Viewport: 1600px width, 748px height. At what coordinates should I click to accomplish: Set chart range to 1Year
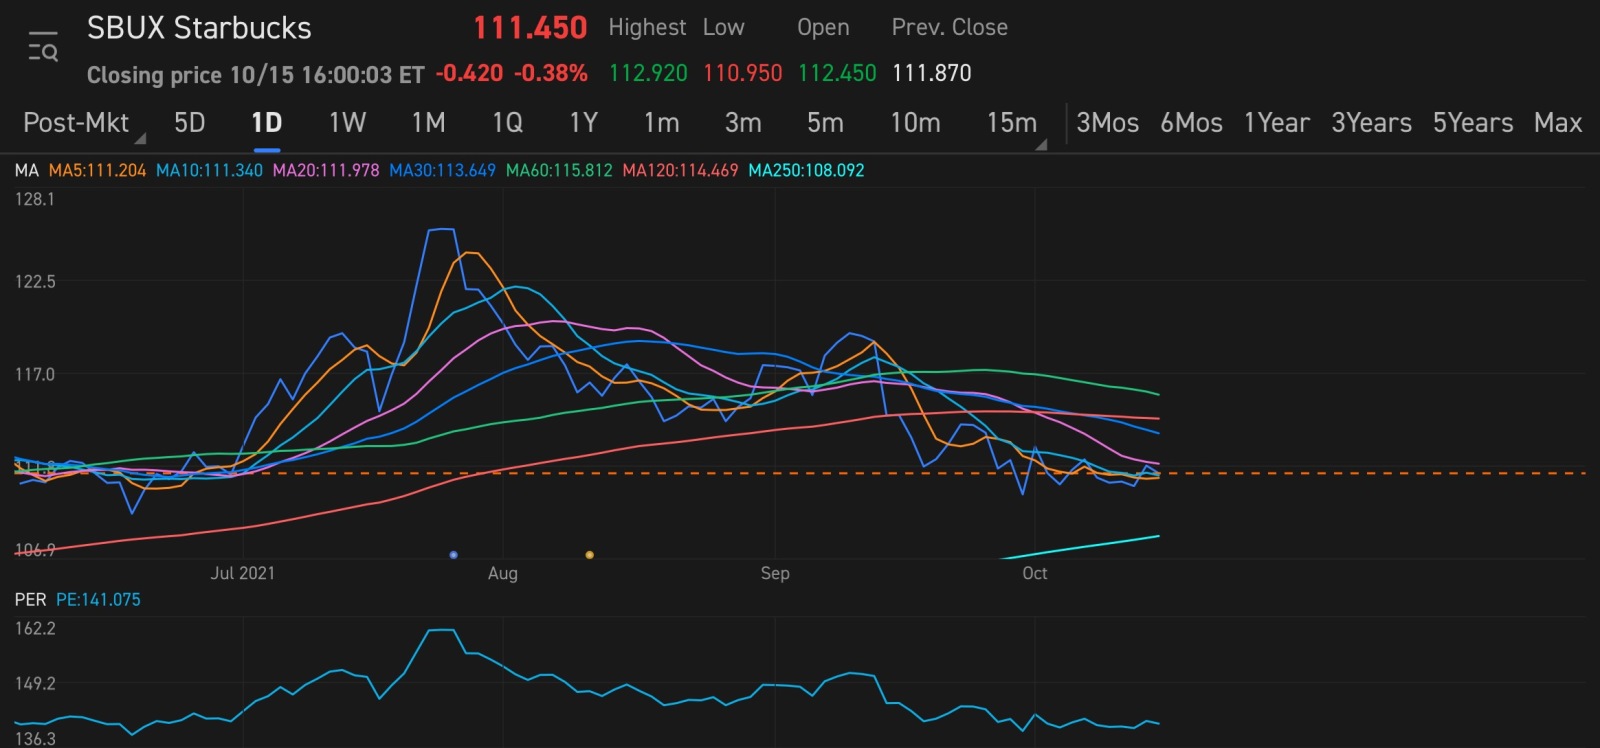pyautogui.click(x=1276, y=123)
